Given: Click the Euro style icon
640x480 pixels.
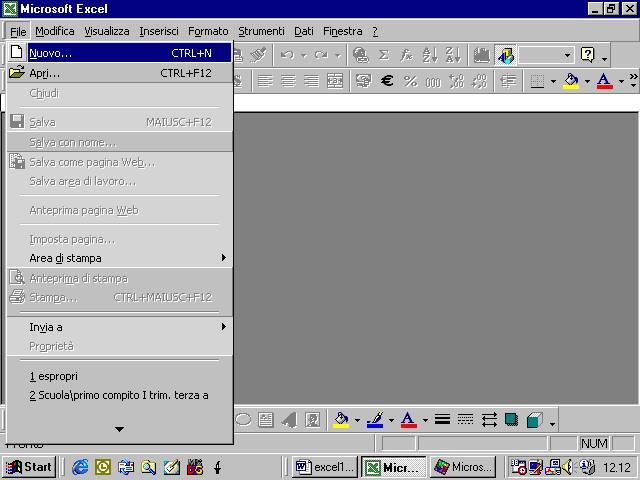Looking at the screenshot, I should tap(387, 81).
